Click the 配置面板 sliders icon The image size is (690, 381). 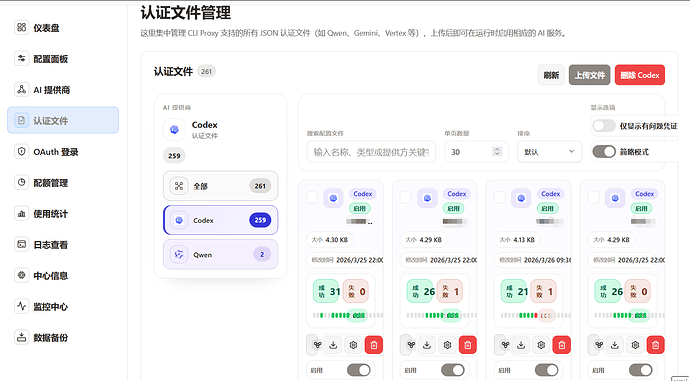tap(21, 59)
